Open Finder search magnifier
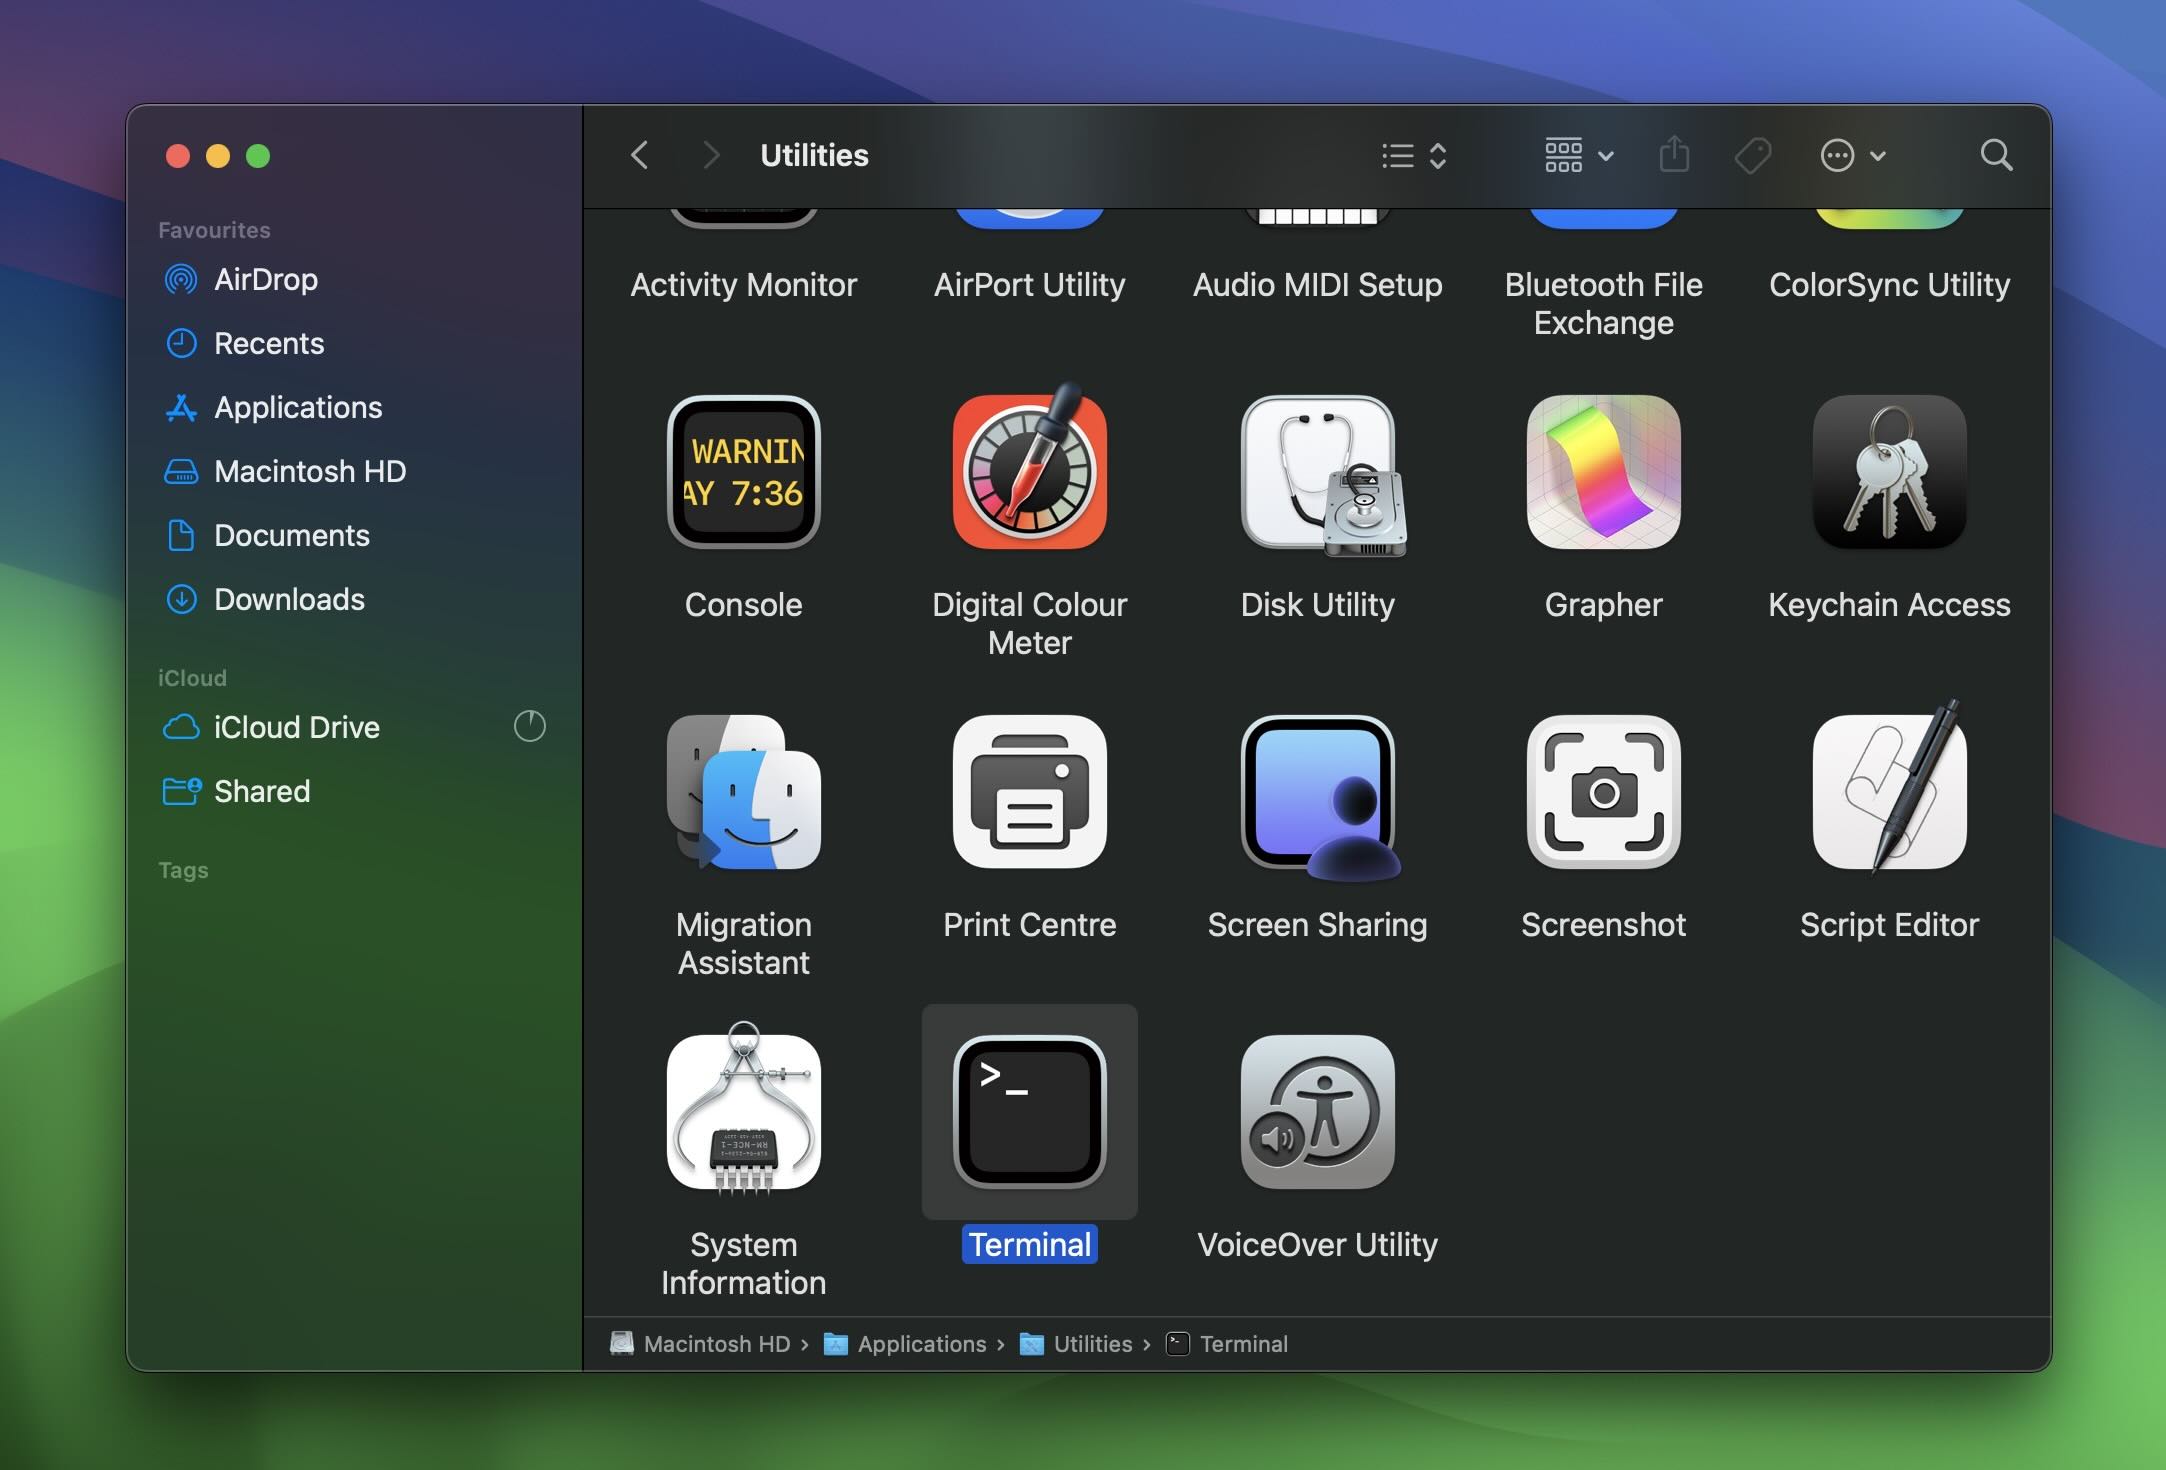Image resolution: width=2166 pixels, height=1470 pixels. (x=1996, y=155)
